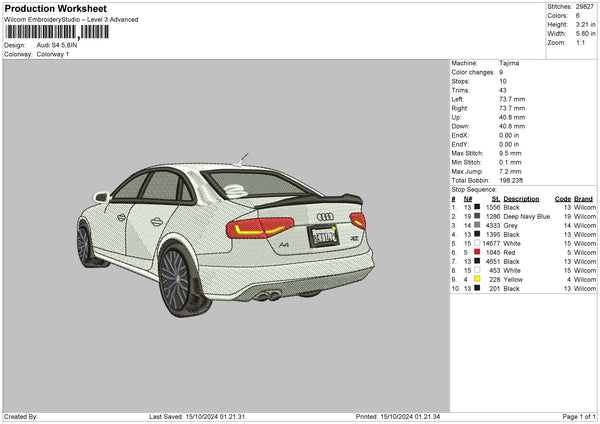Click the embroidered Audi car preview
600x424 pixels.
(x=225, y=235)
